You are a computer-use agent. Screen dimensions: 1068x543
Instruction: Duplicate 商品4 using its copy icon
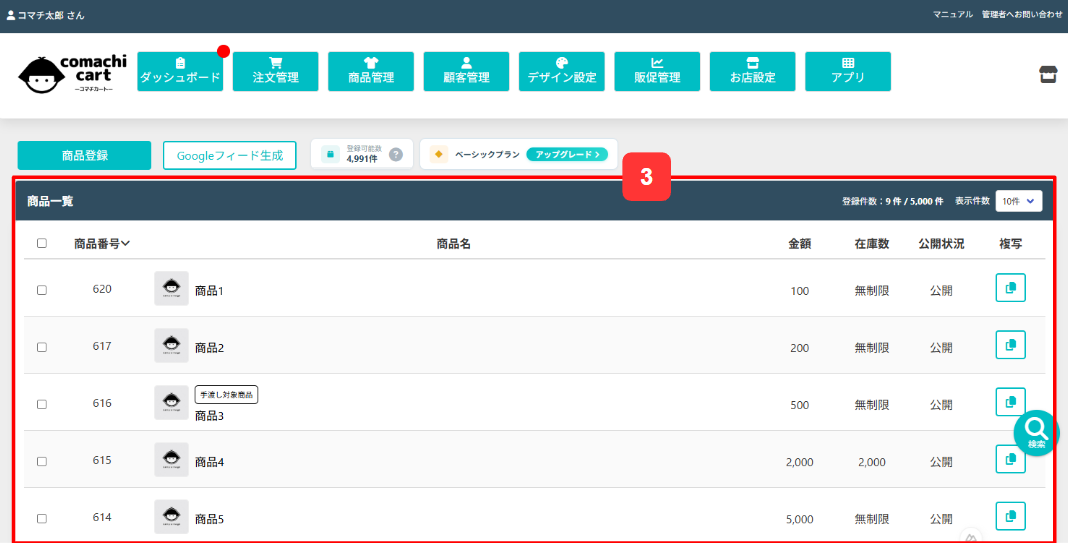coord(1010,459)
